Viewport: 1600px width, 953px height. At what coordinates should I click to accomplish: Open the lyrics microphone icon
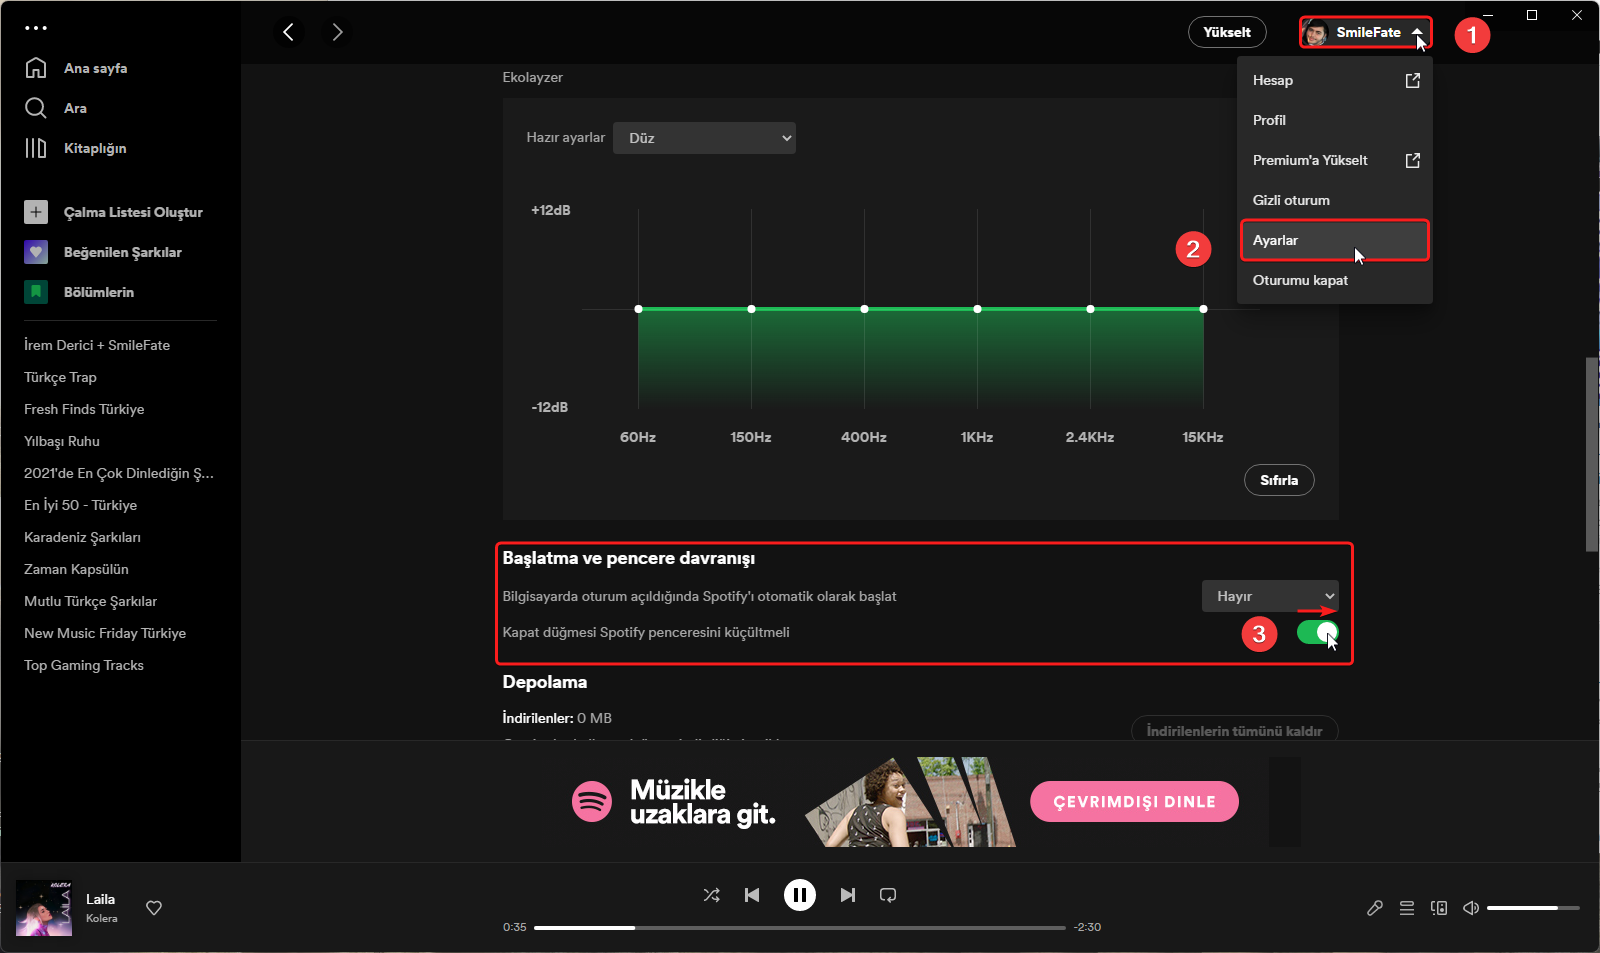point(1375,908)
